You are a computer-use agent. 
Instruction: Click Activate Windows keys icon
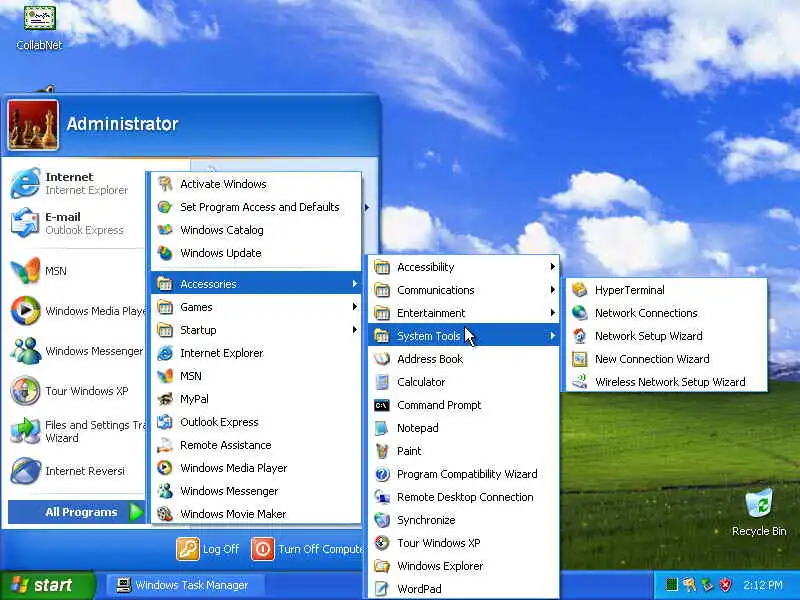click(x=165, y=184)
